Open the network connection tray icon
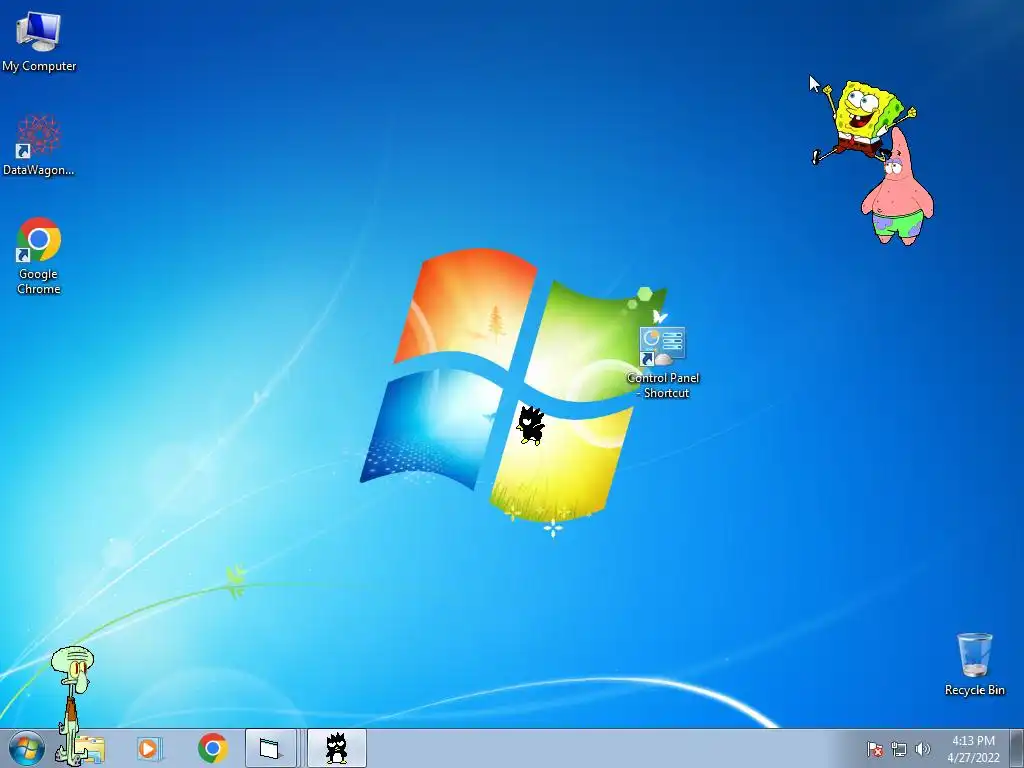 pyautogui.click(x=899, y=749)
